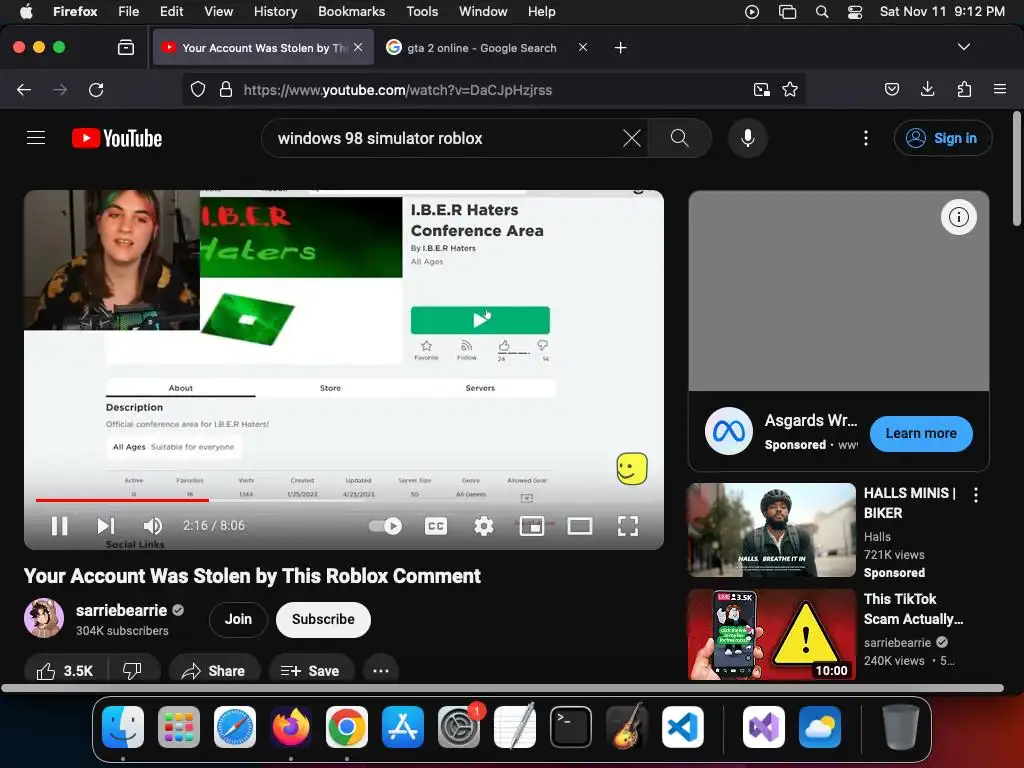Viewport: 1024px width, 768px height.
Task: Open sarriebearrie channel avatar
Action: click(44, 618)
